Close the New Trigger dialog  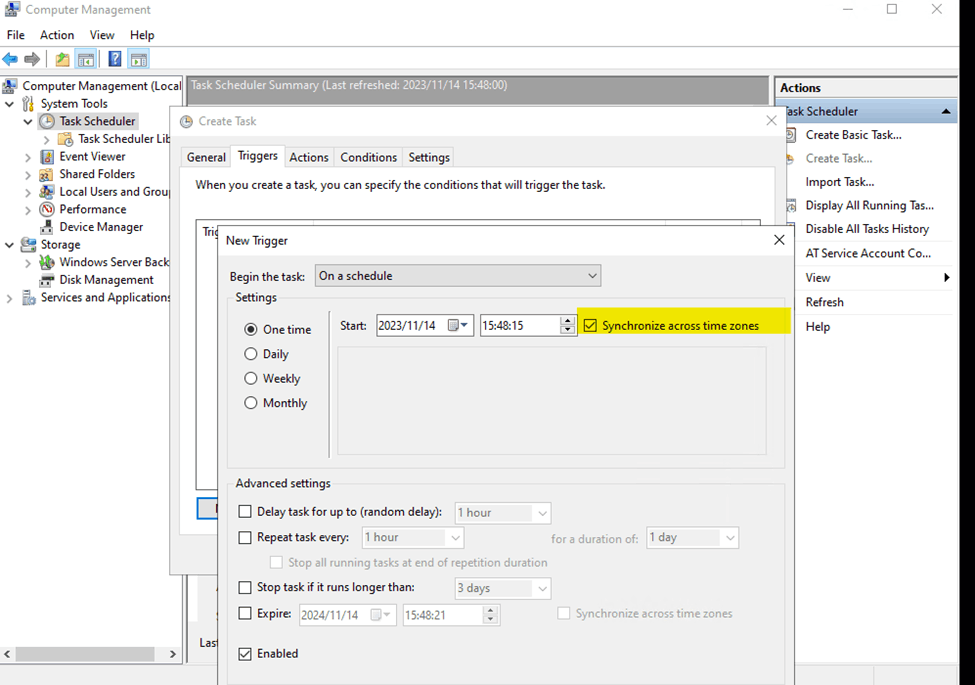(x=779, y=240)
